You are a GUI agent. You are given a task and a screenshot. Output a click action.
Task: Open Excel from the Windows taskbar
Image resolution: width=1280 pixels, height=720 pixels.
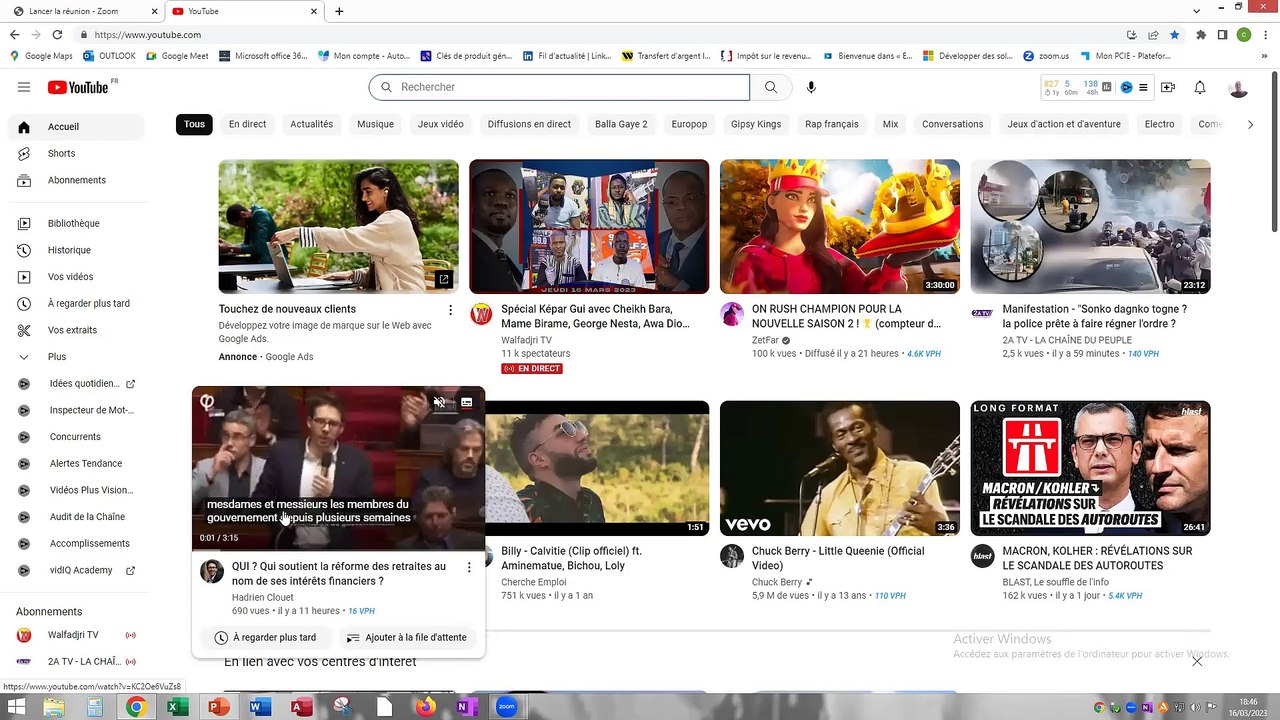pos(177,707)
